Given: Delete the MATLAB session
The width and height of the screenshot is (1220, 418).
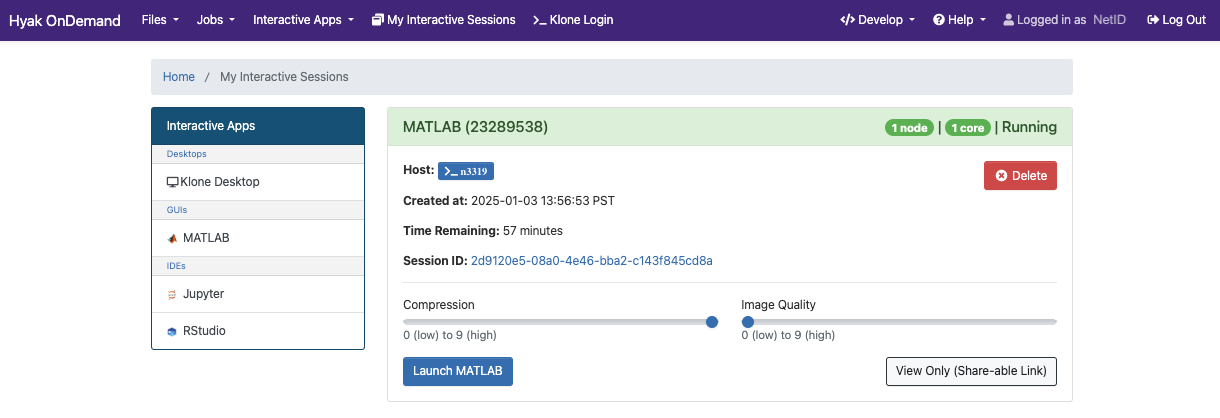Looking at the screenshot, I should click(1020, 175).
